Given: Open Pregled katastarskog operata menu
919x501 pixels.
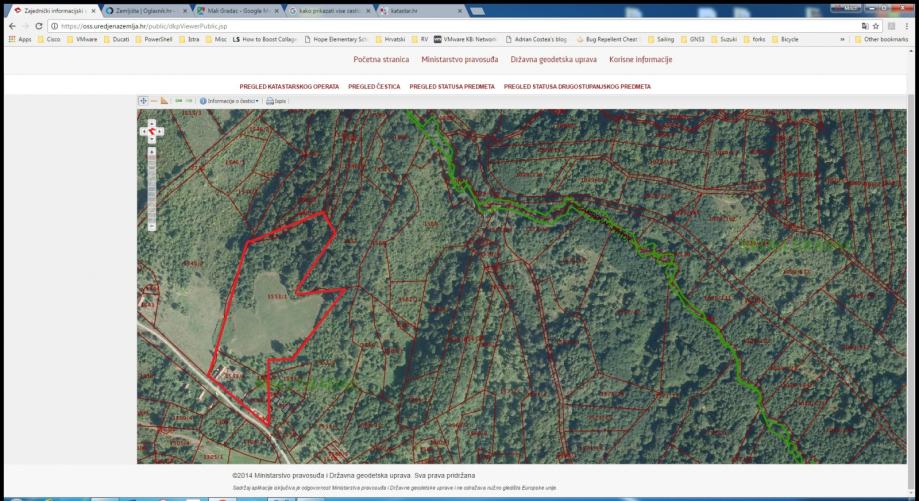Looking at the screenshot, I should (289, 86).
